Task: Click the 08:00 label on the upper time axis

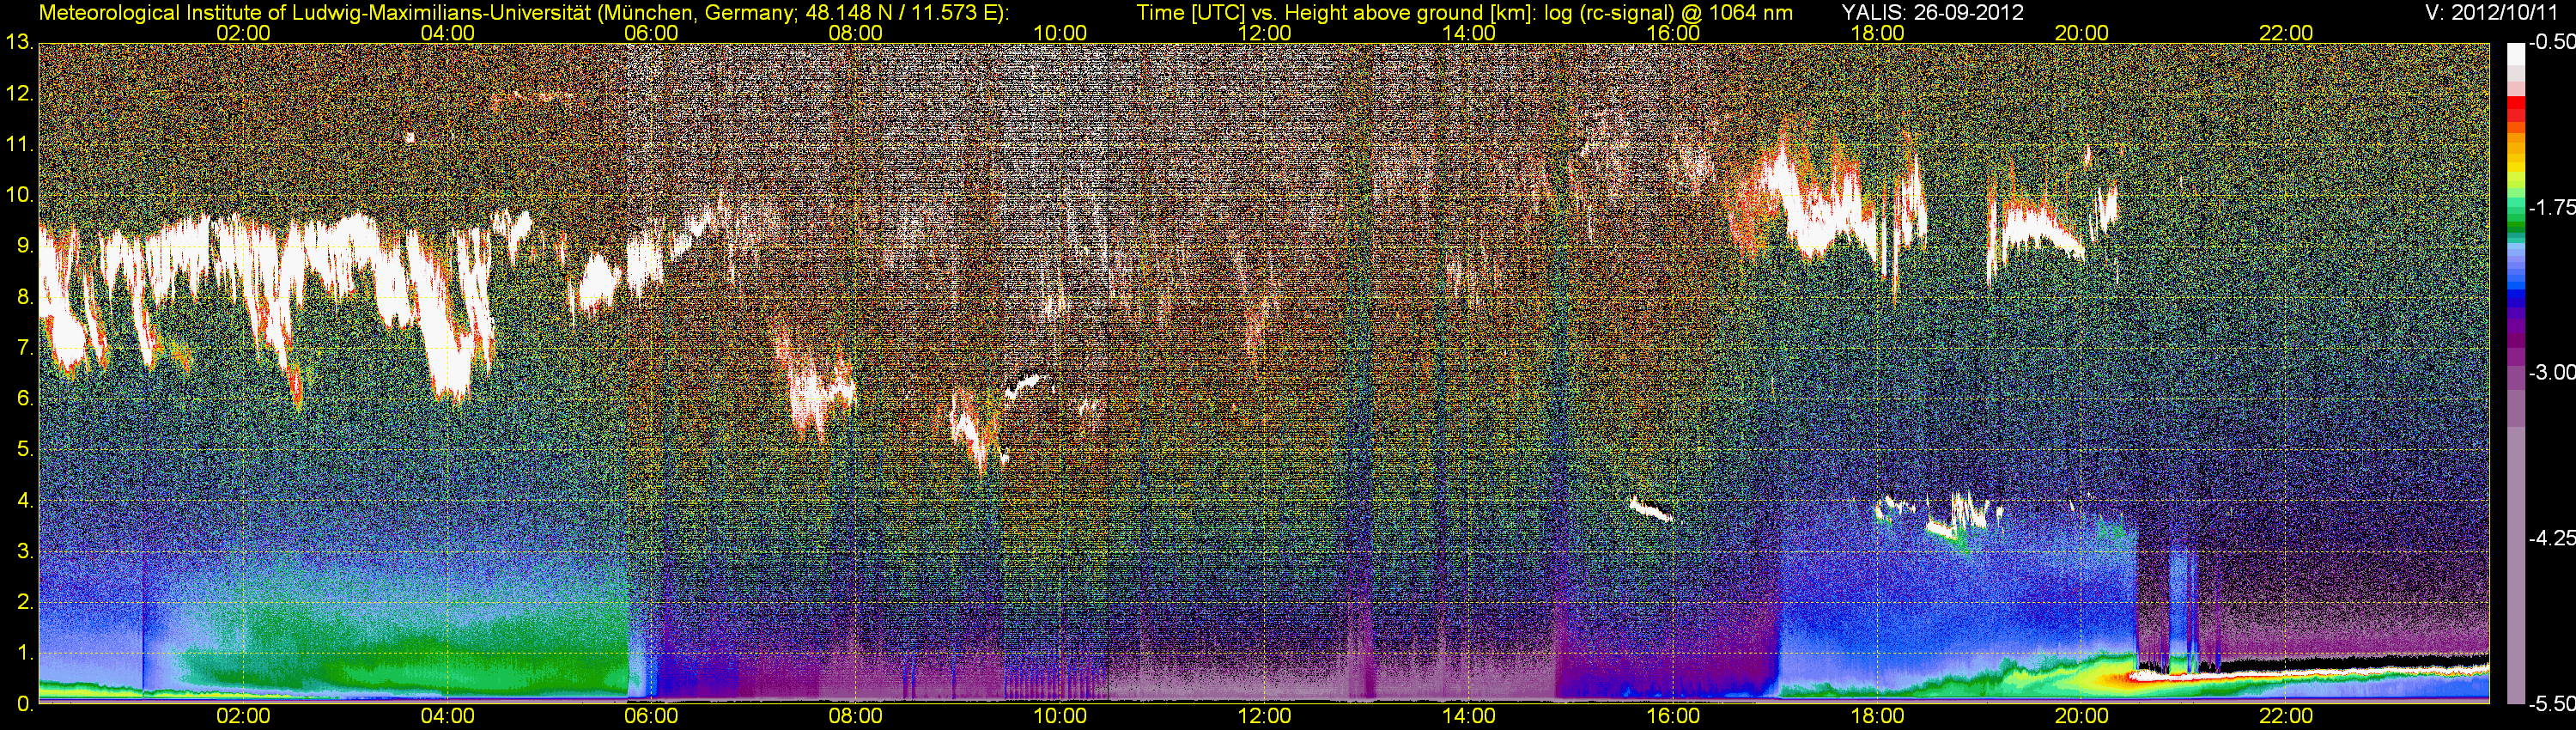Action: [x=856, y=33]
